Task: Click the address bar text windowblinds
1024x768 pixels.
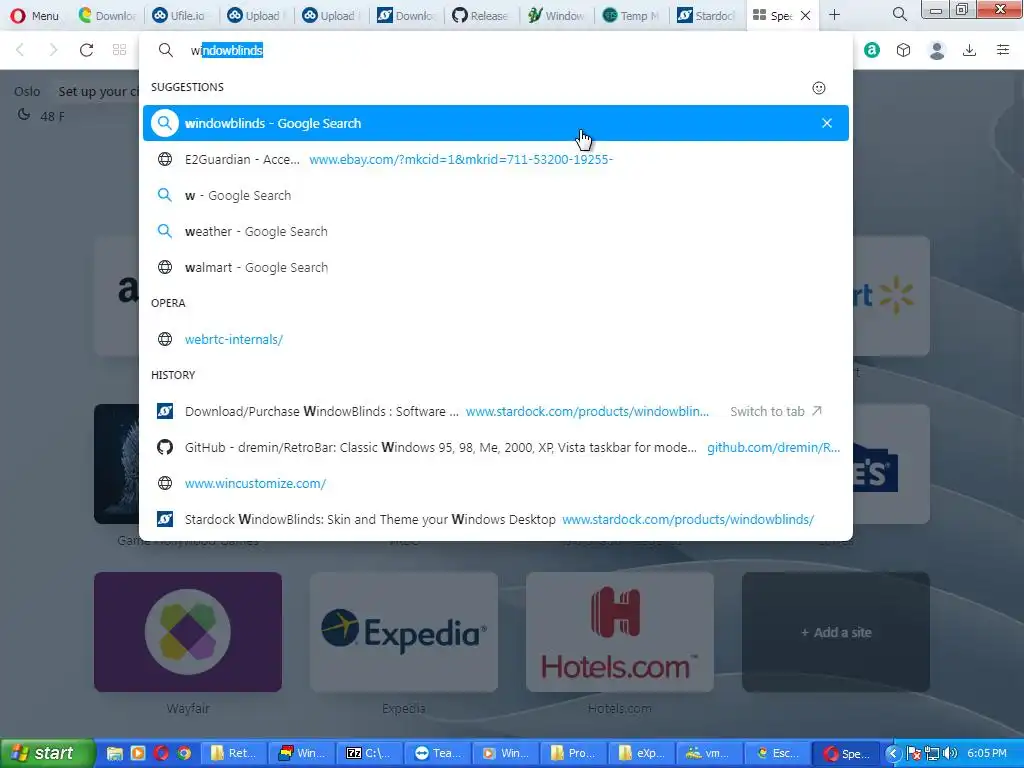Action: [227, 50]
